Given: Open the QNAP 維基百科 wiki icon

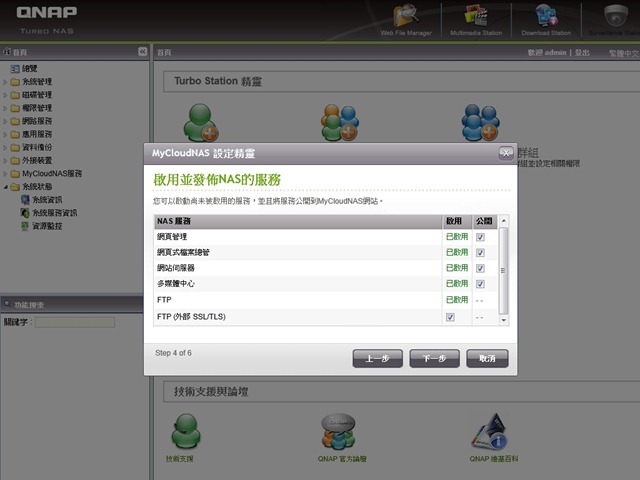Looking at the screenshot, I should tap(490, 432).
